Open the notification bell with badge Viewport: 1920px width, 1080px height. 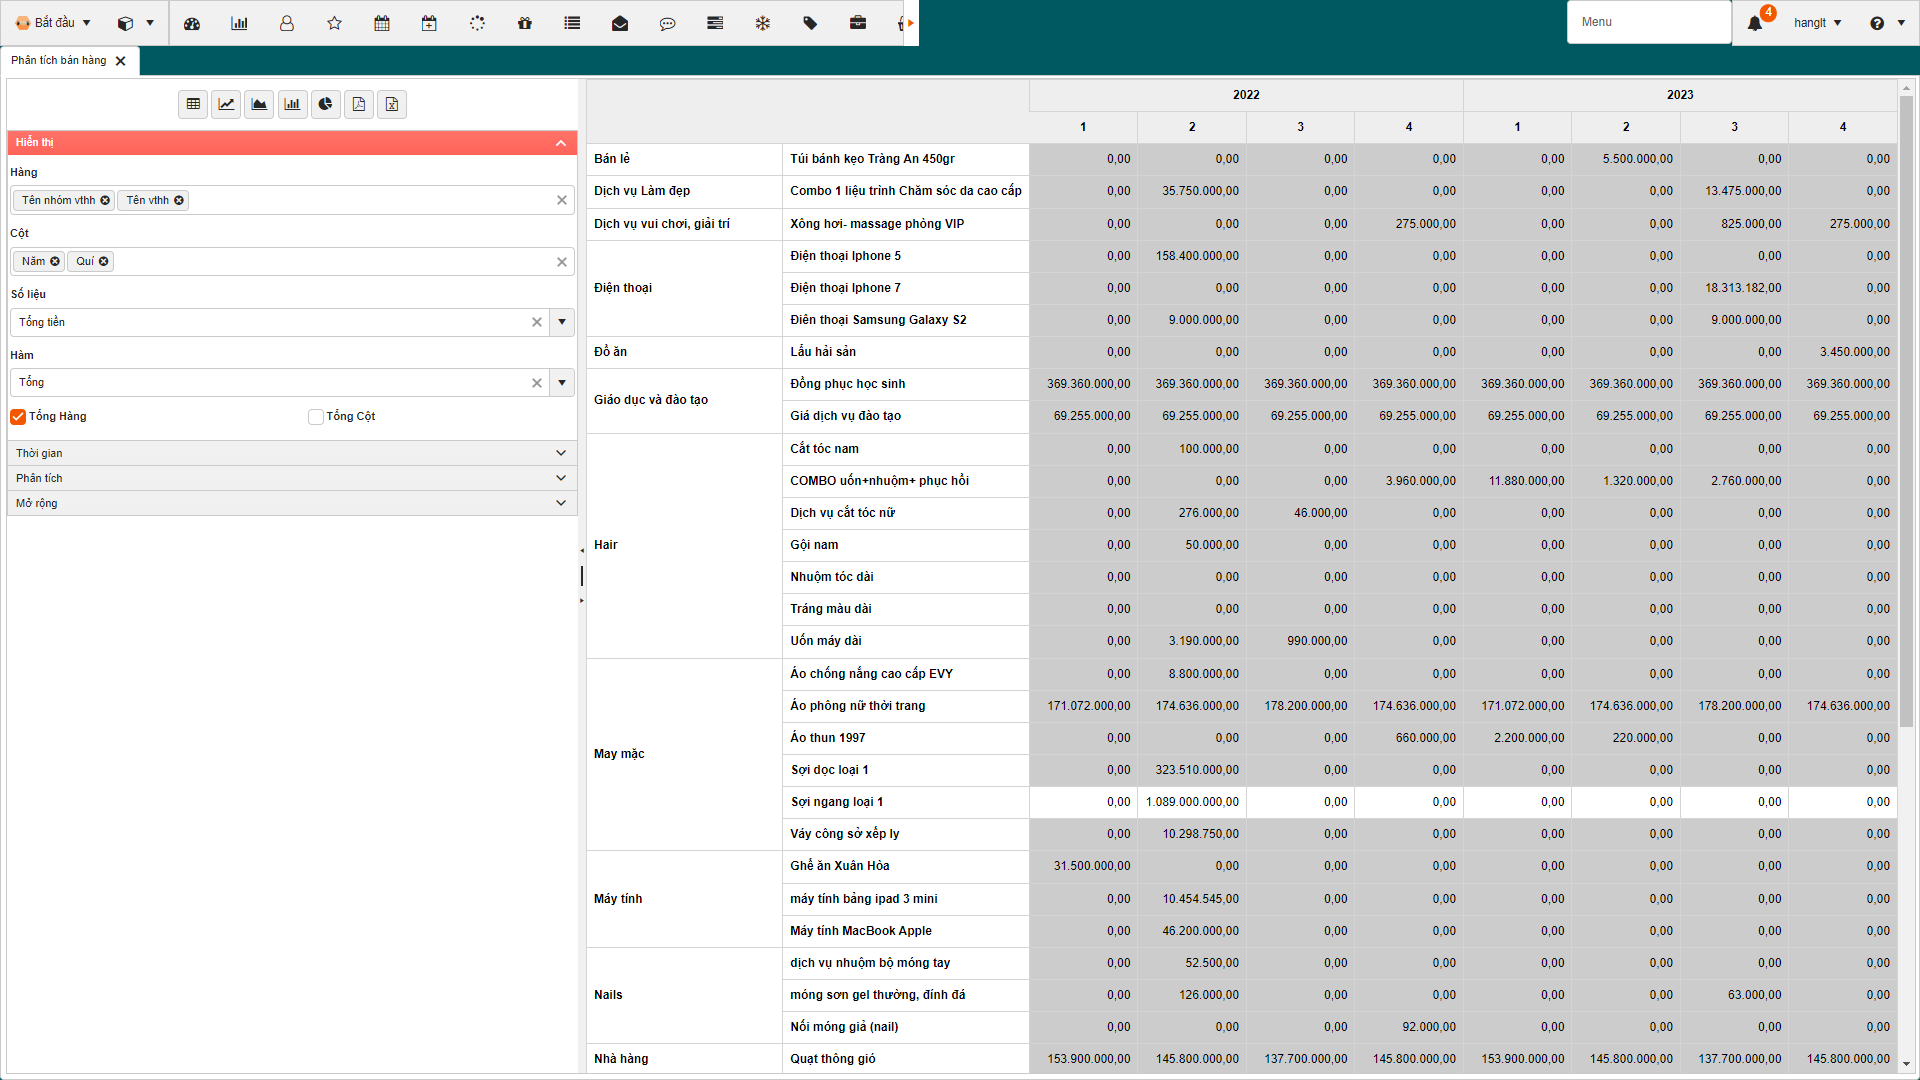tap(1755, 23)
